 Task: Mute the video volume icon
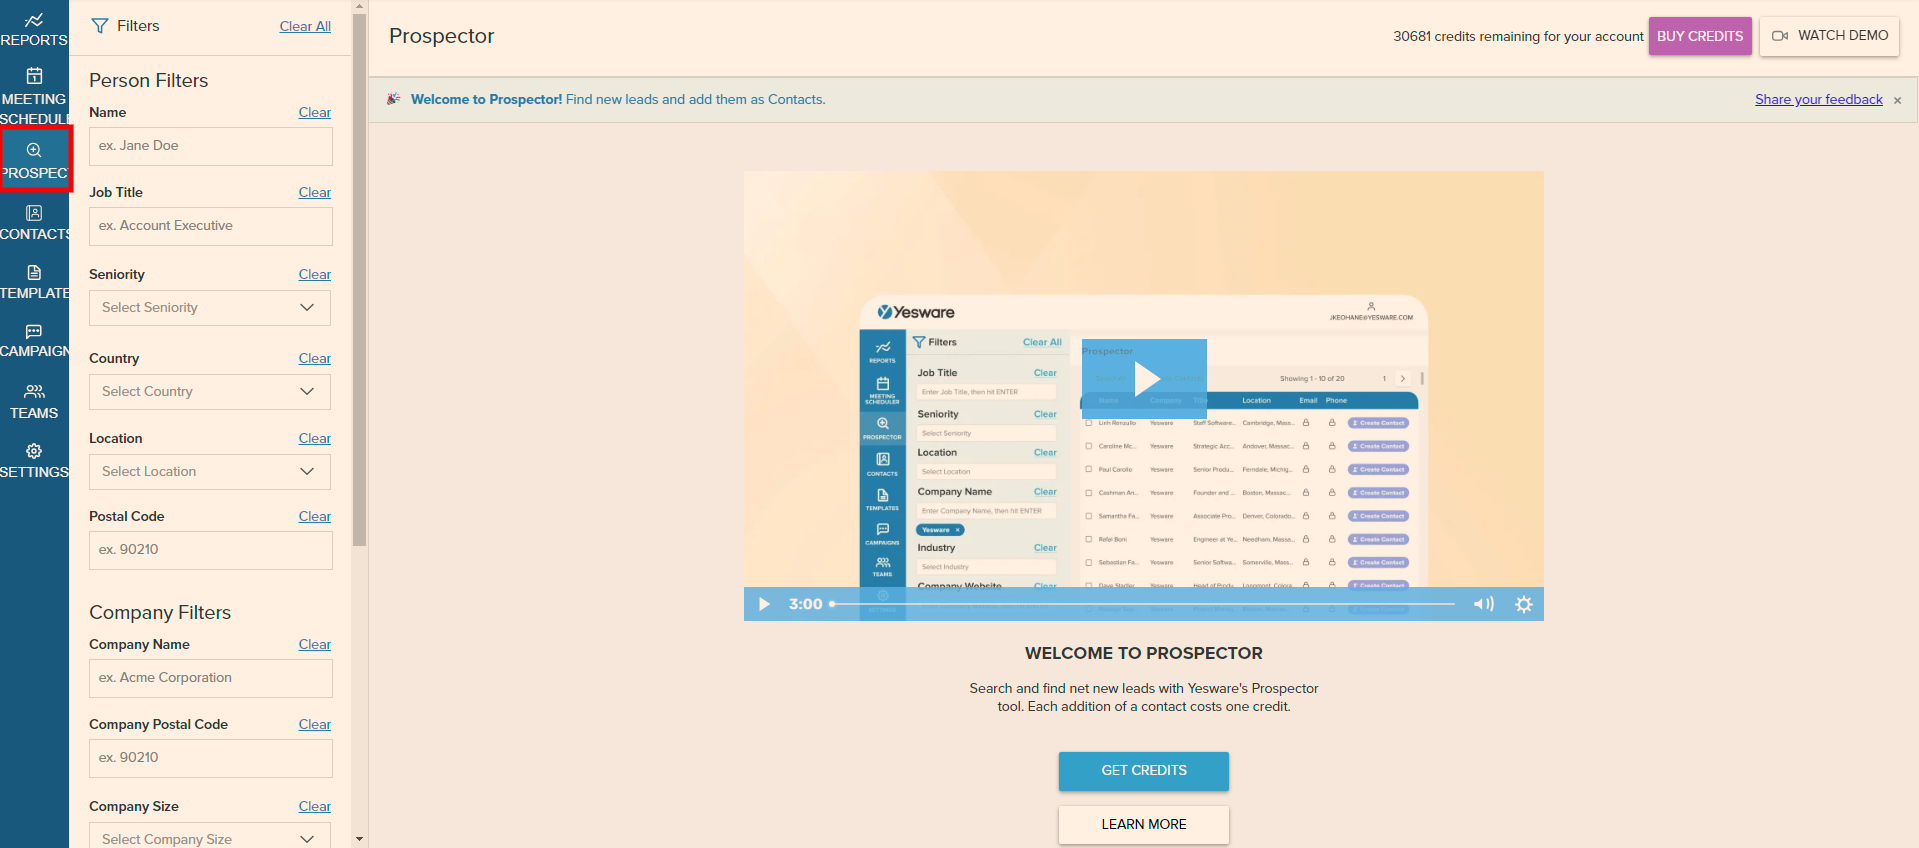1483,604
